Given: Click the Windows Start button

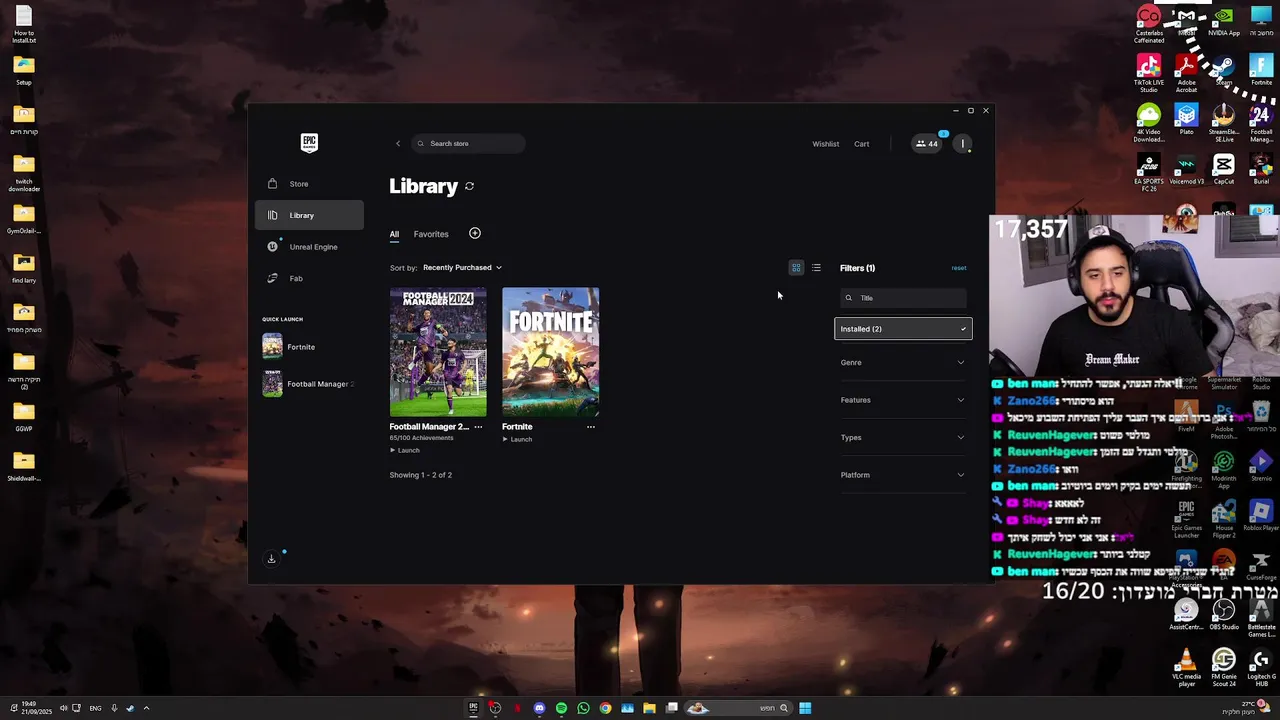Looking at the screenshot, I should click(805, 708).
